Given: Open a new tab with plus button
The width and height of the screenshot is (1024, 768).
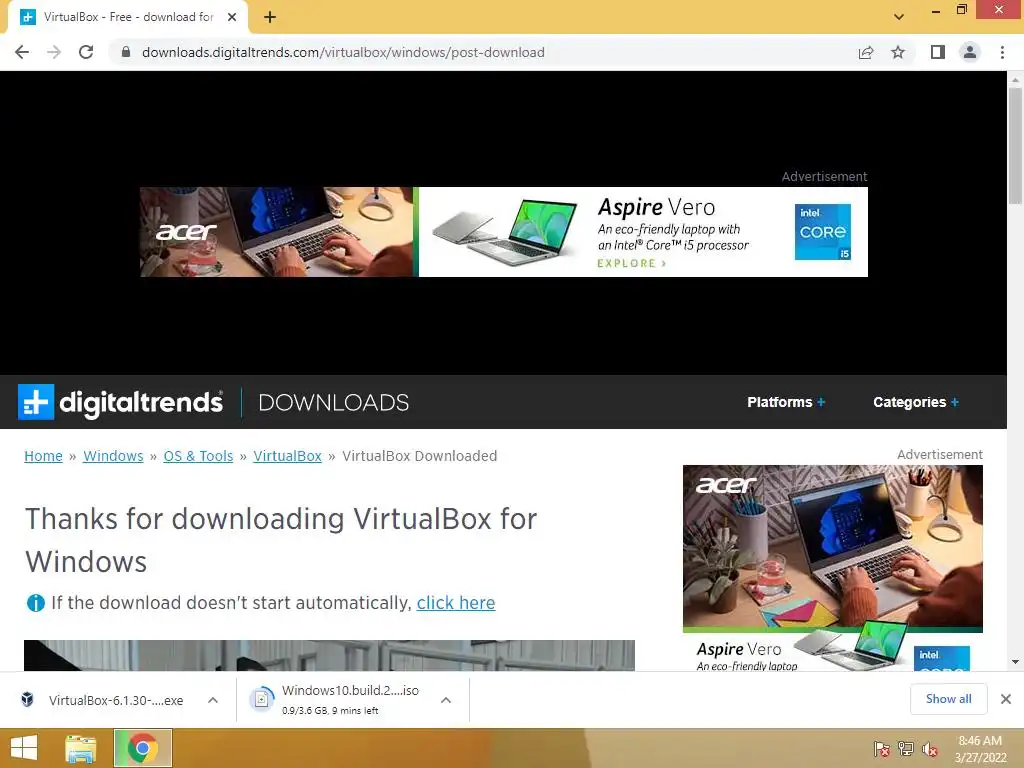Looking at the screenshot, I should (270, 17).
